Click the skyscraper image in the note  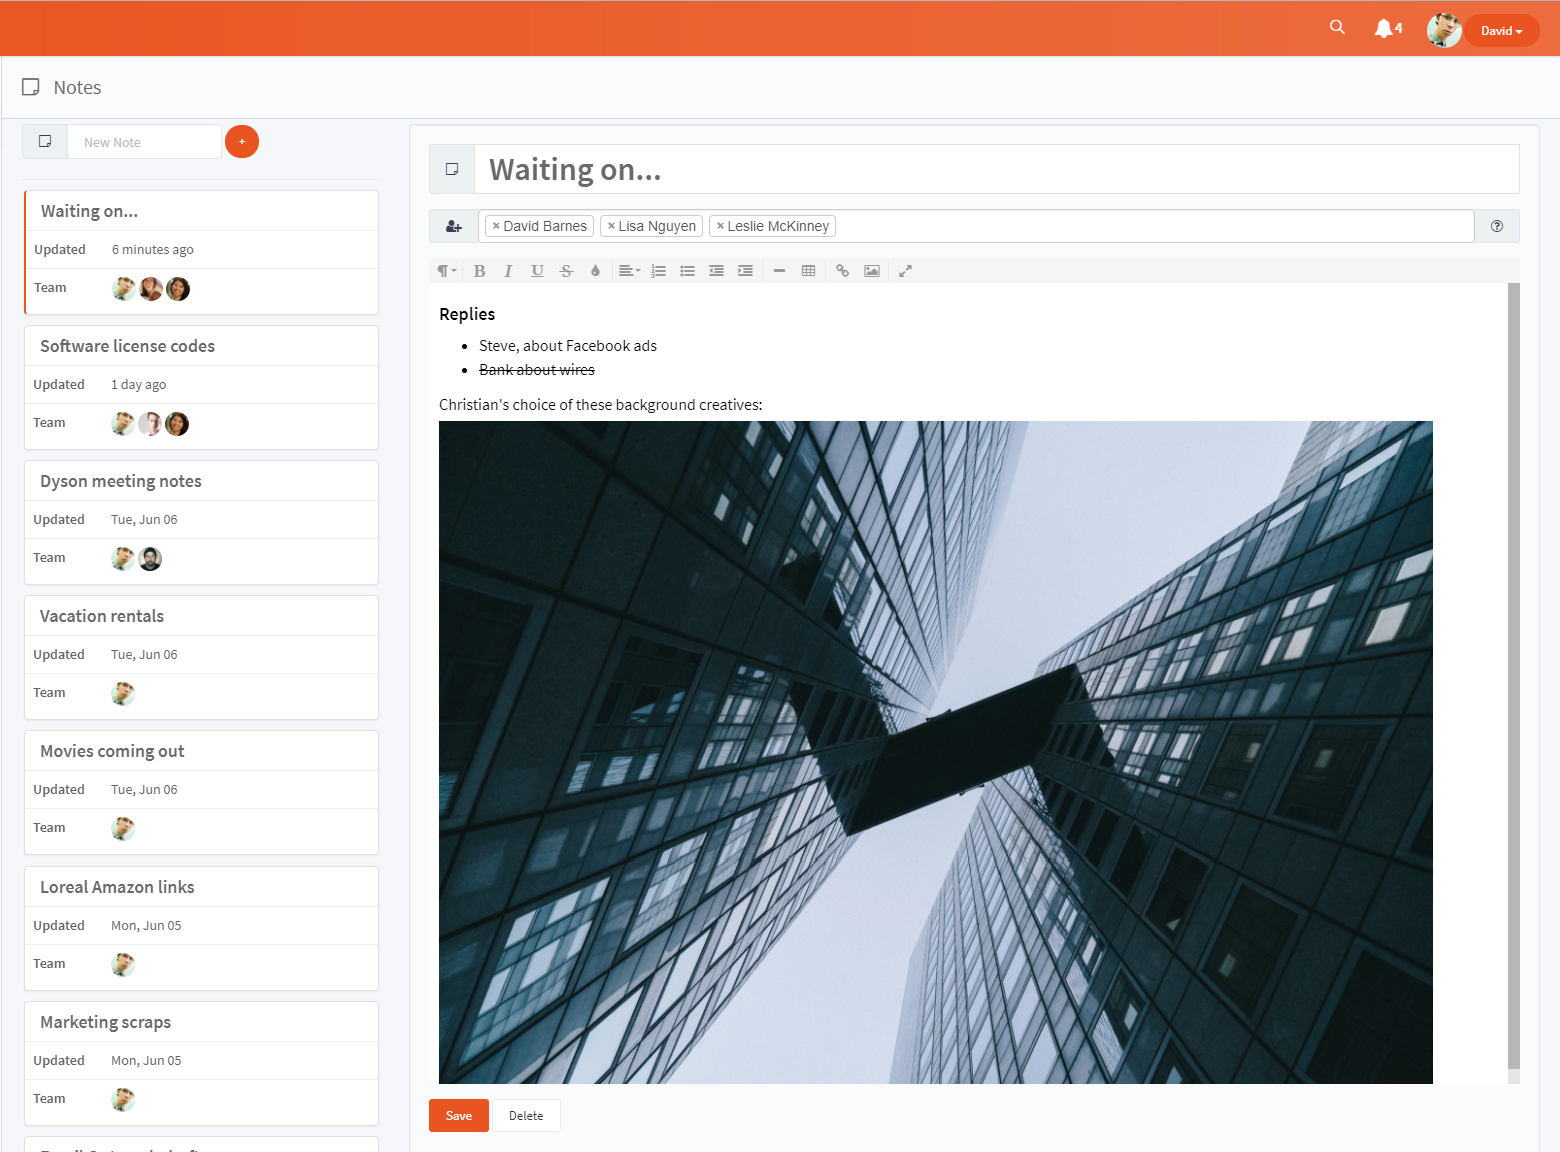click(x=936, y=752)
